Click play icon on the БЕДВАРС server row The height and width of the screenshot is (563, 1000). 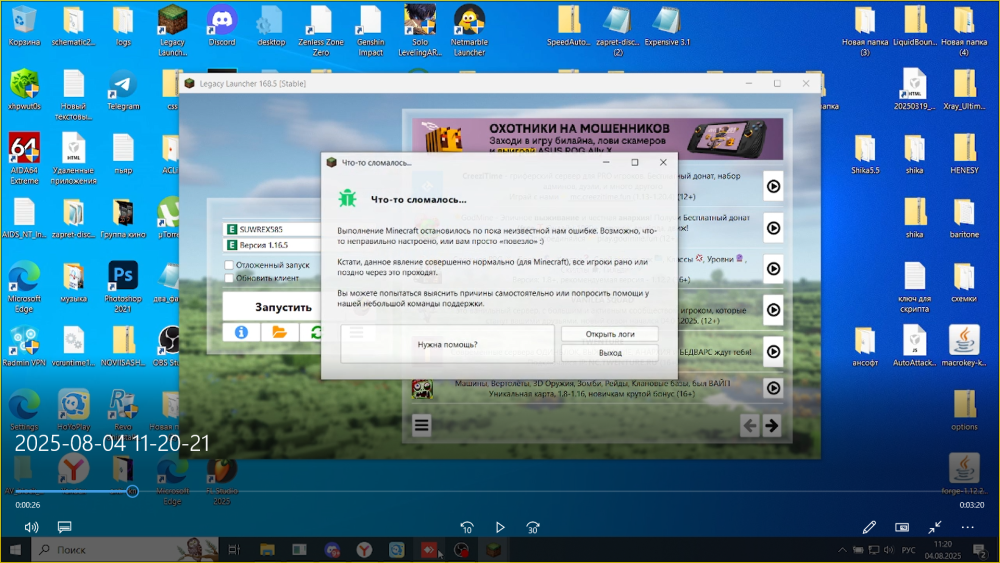pos(773,351)
